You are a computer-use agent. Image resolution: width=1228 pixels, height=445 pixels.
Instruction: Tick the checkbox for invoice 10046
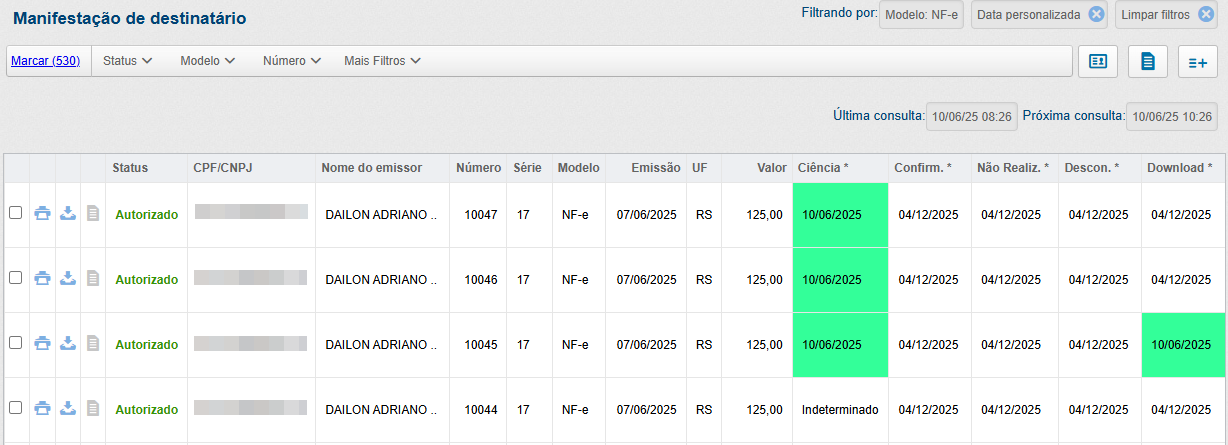15,277
